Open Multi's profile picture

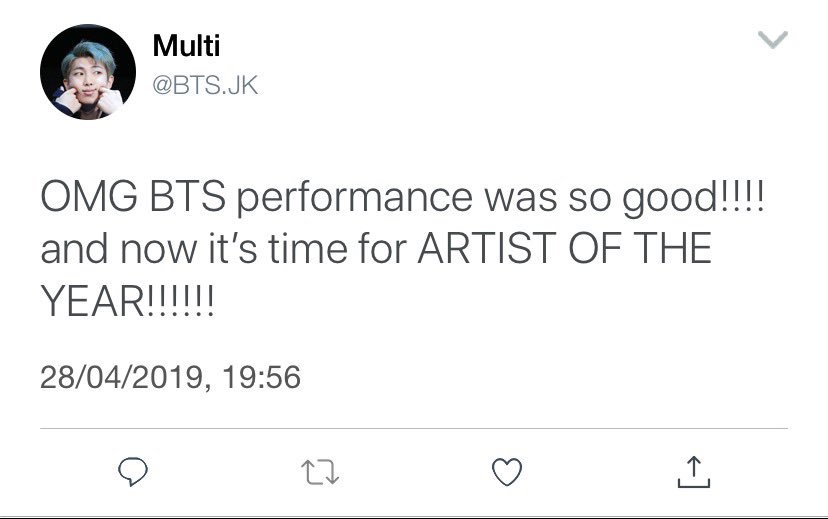pyautogui.click(x=88, y=72)
